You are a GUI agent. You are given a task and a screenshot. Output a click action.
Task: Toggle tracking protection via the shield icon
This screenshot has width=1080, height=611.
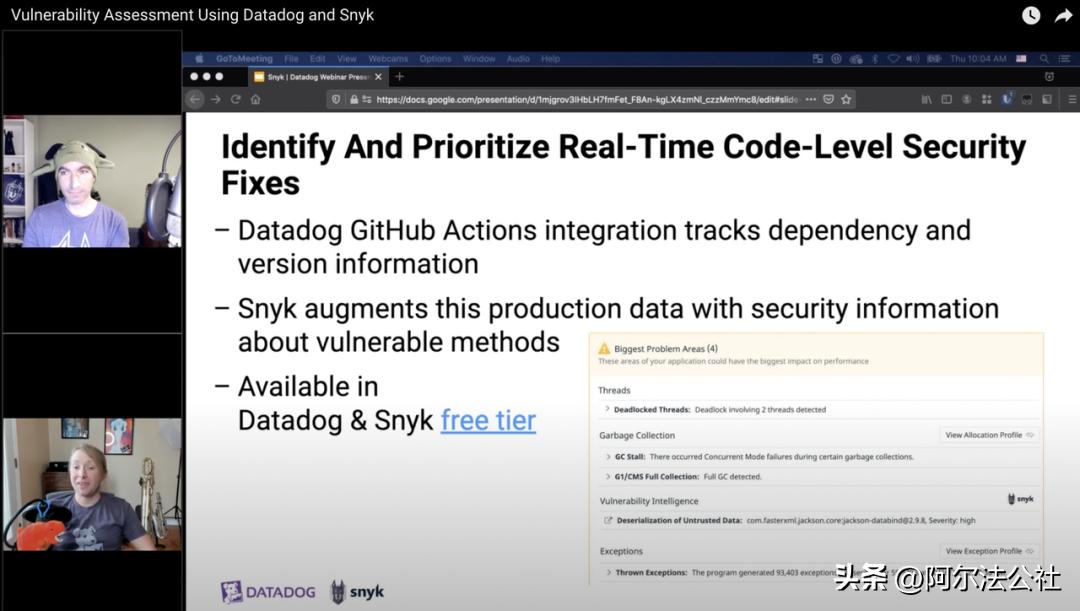[x=335, y=99]
